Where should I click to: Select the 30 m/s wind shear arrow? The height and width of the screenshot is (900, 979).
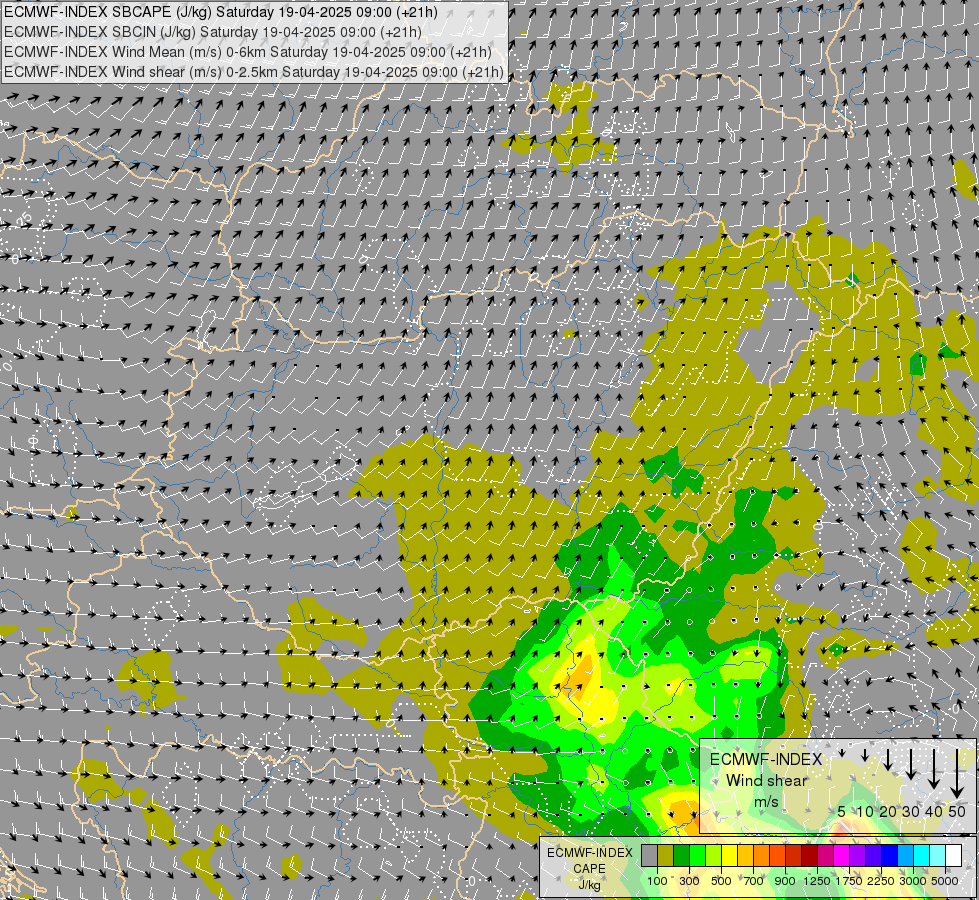(x=911, y=764)
